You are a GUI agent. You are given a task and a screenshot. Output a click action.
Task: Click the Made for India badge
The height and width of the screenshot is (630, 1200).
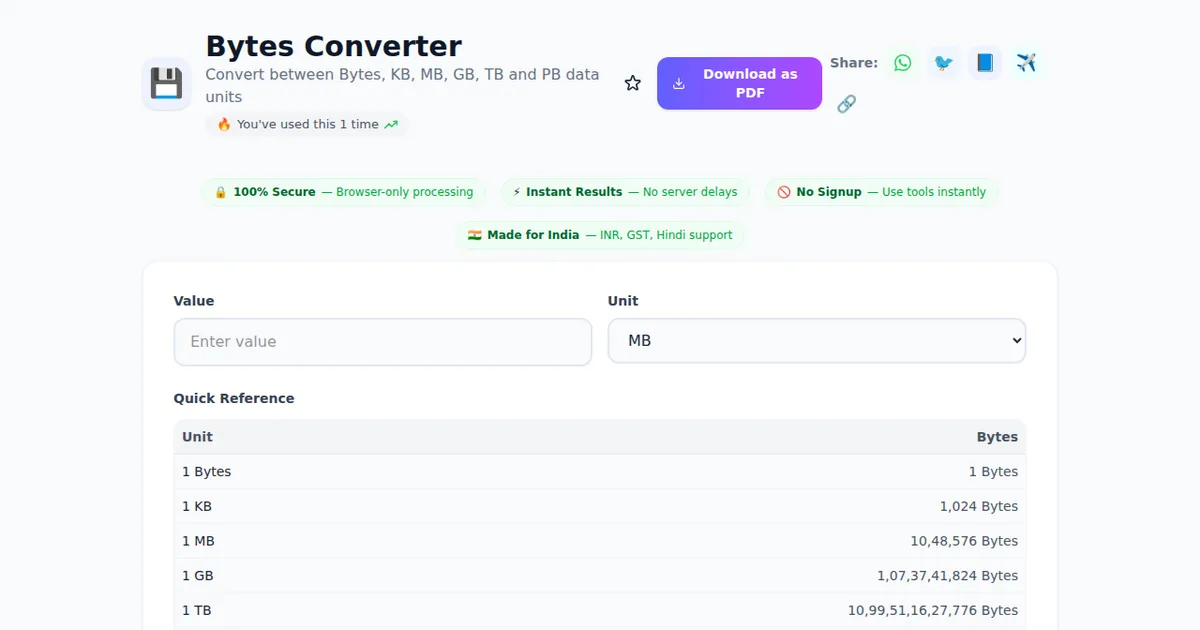click(x=600, y=235)
